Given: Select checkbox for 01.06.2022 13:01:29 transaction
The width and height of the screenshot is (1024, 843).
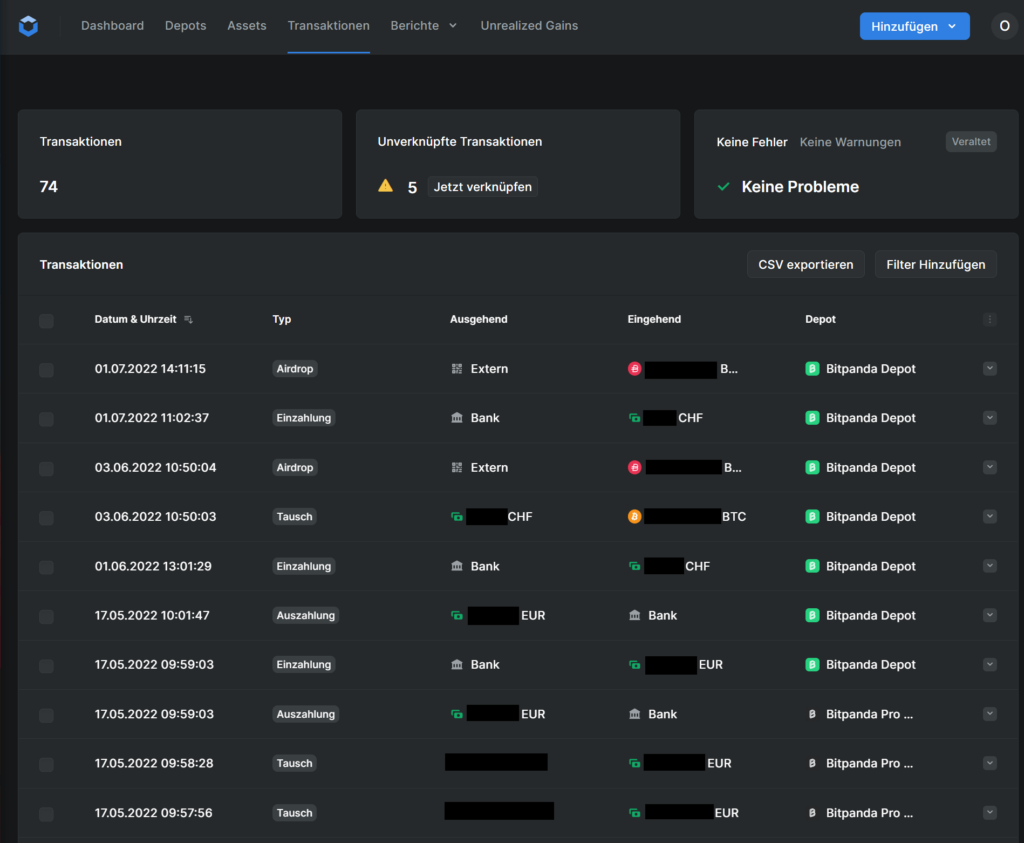Looking at the screenshot, I should click(x=46, y=567).
